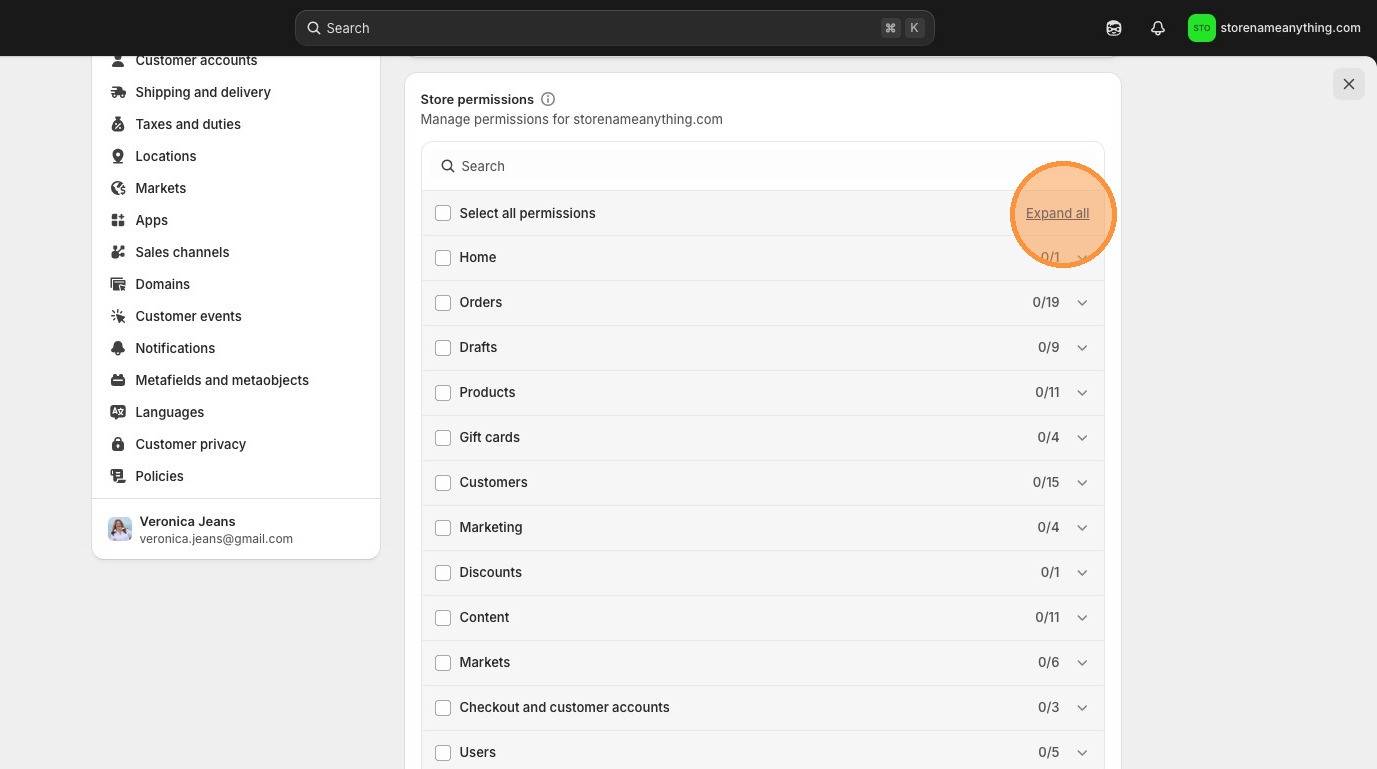Screen dimensions: 1377x769
Task: Check the Drafts permission checkbox
Action: 443,348
